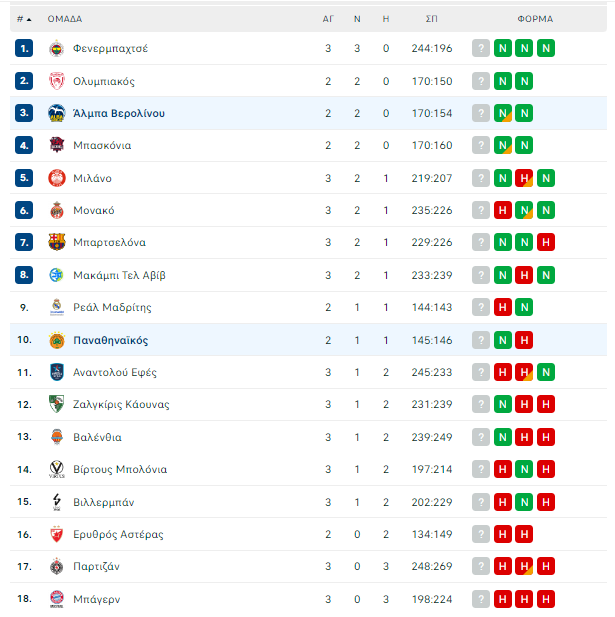Click the Virtus Bologna logo
The height and width of the screenshot is (617, 615).
pos(57,469)
